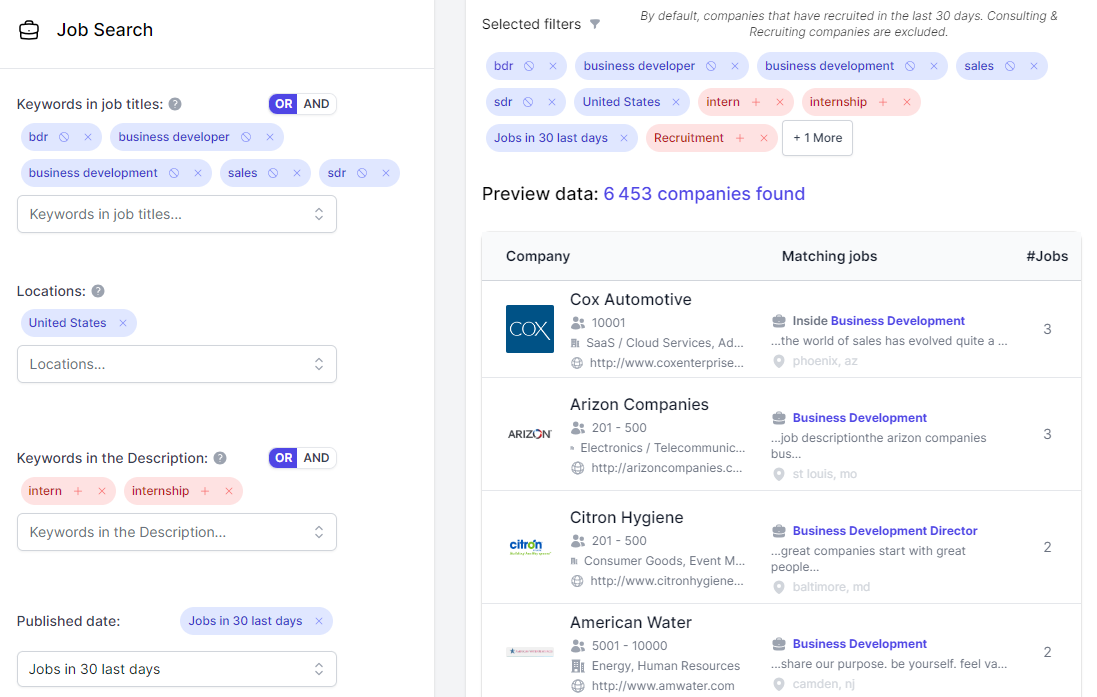Exclude 'business developer' in left panel
1097x697 pixels.
[246, 137]
